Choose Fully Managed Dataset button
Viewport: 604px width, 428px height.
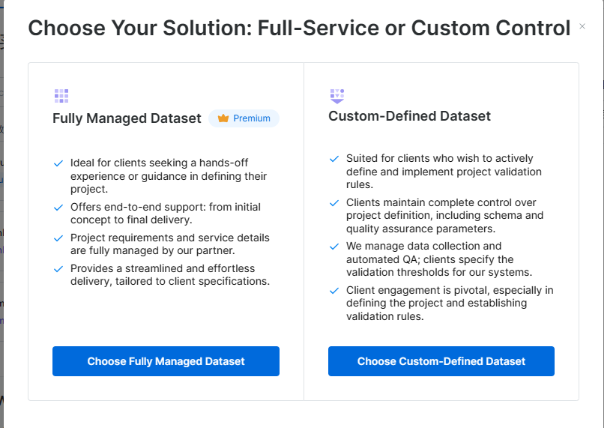(x=166, y=361)
